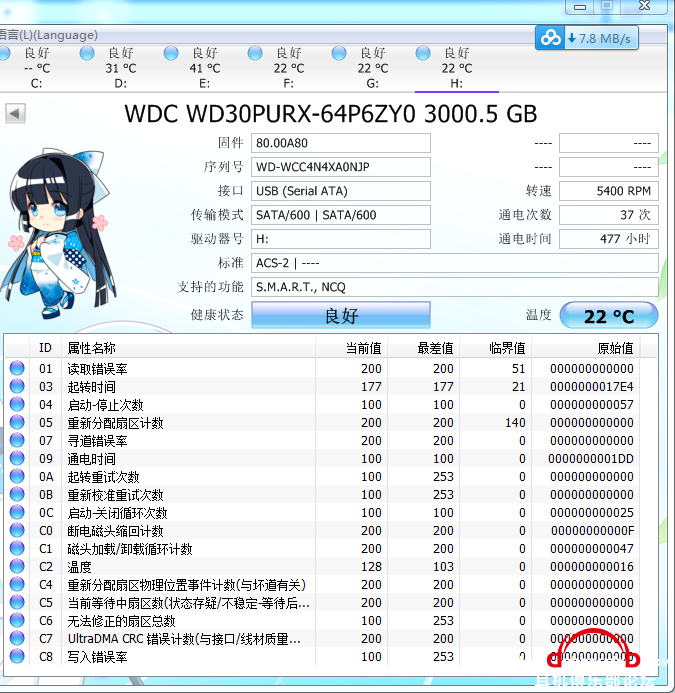Image resolution: width=675 pixels, height=693 pixels.
Task: Click the cloud download speed widget icon
Action: 550,38
